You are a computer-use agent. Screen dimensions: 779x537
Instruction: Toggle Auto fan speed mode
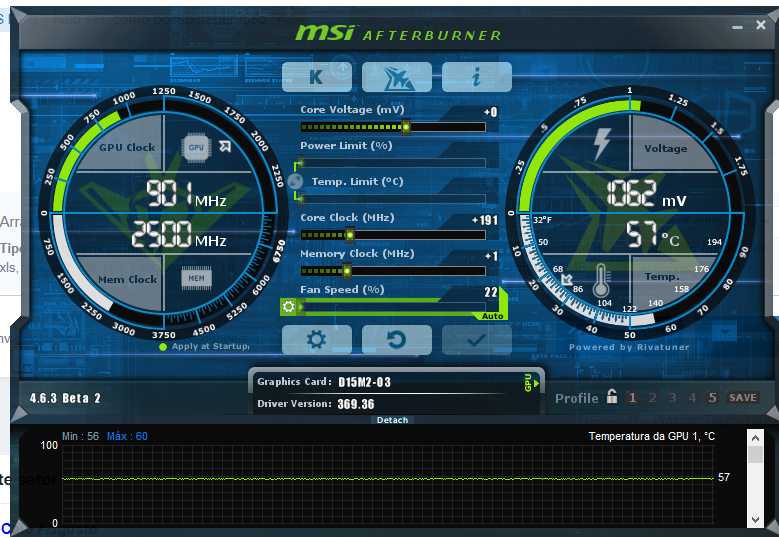click(492, 316)
